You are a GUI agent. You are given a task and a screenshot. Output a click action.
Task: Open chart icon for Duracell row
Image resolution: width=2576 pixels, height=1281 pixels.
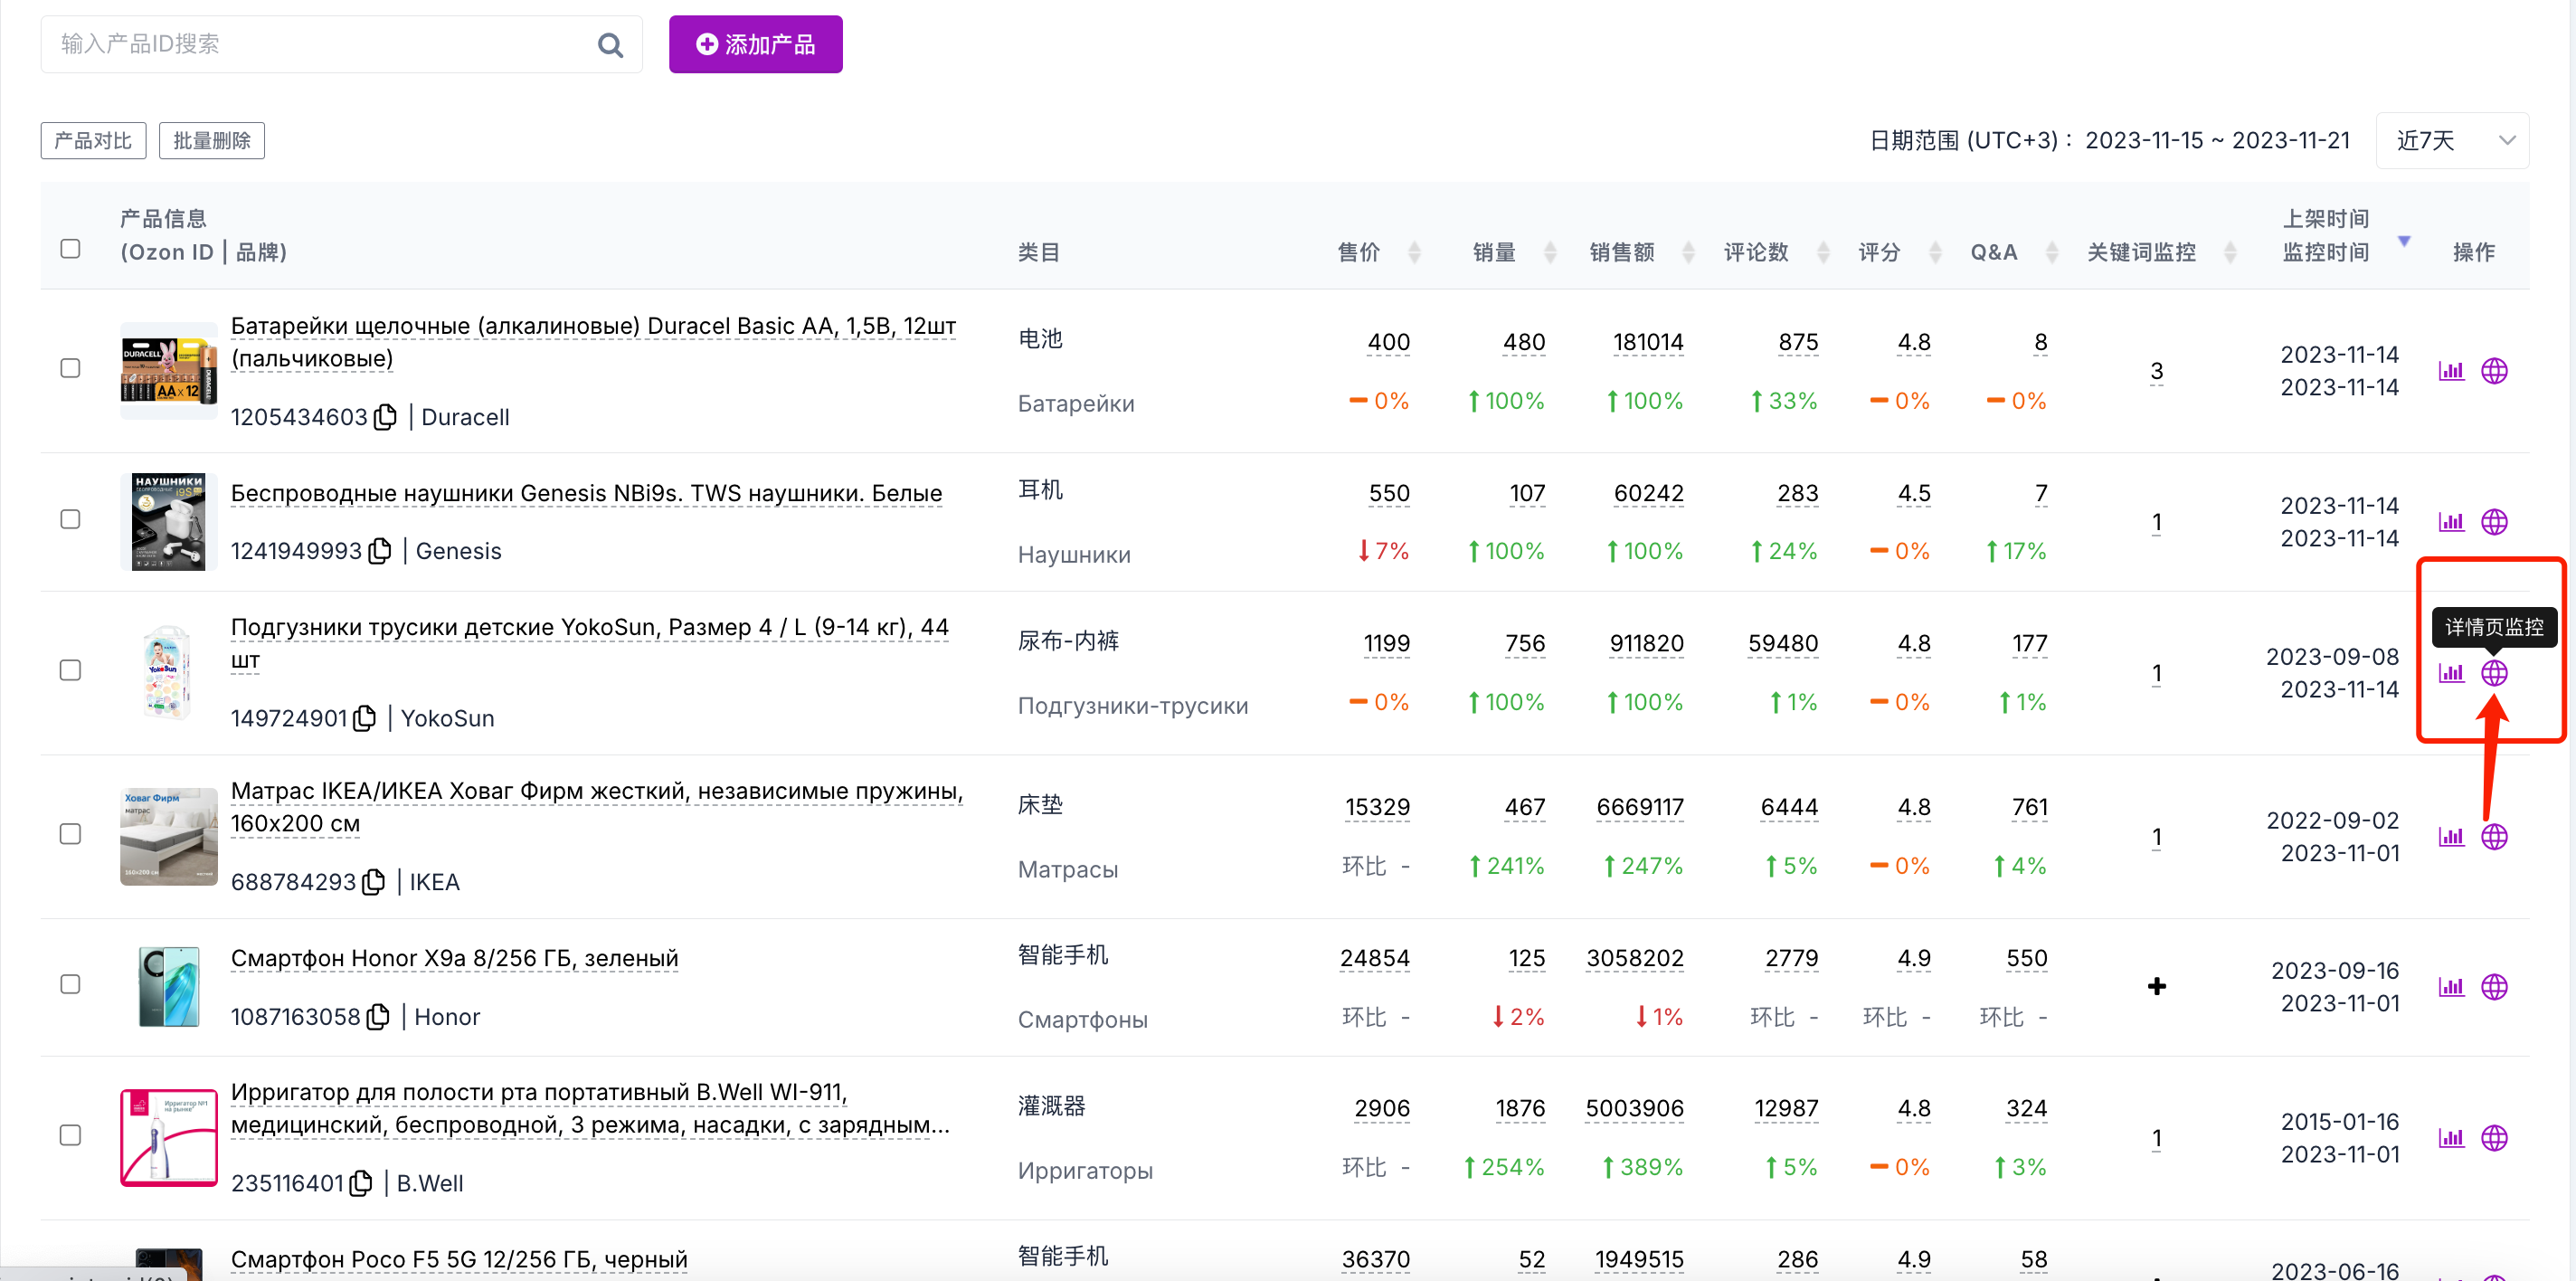click(2451, 371)
